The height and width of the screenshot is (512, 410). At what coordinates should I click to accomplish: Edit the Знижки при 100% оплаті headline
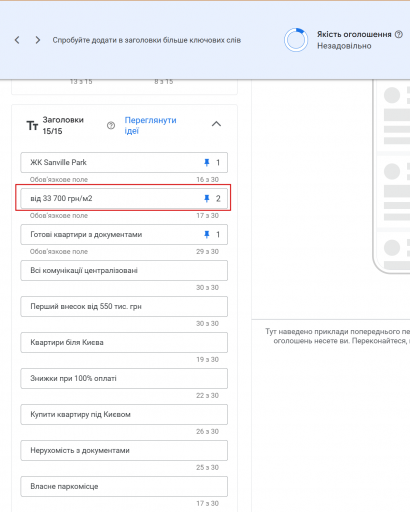124,378
